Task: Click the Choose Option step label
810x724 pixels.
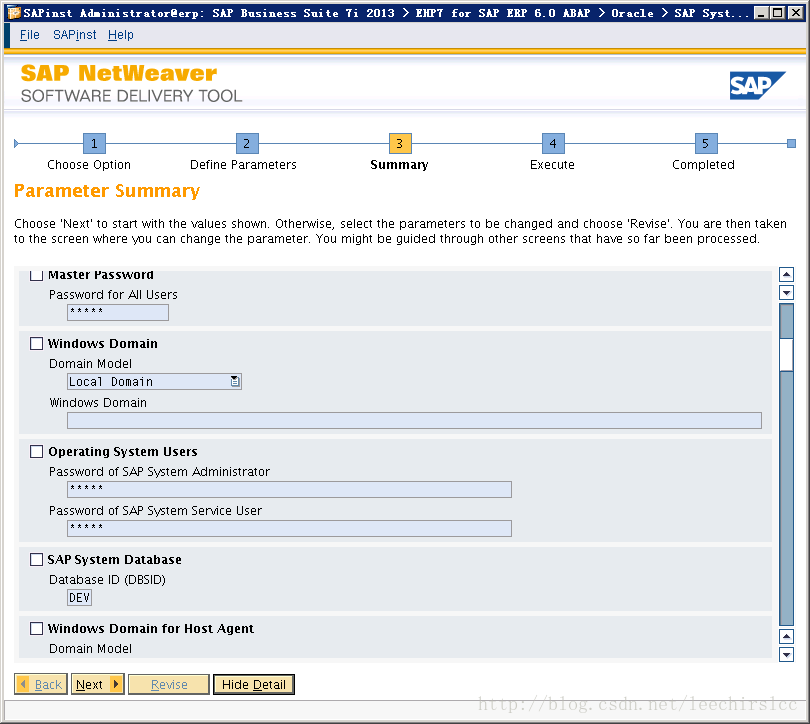Action: (89, 165)
